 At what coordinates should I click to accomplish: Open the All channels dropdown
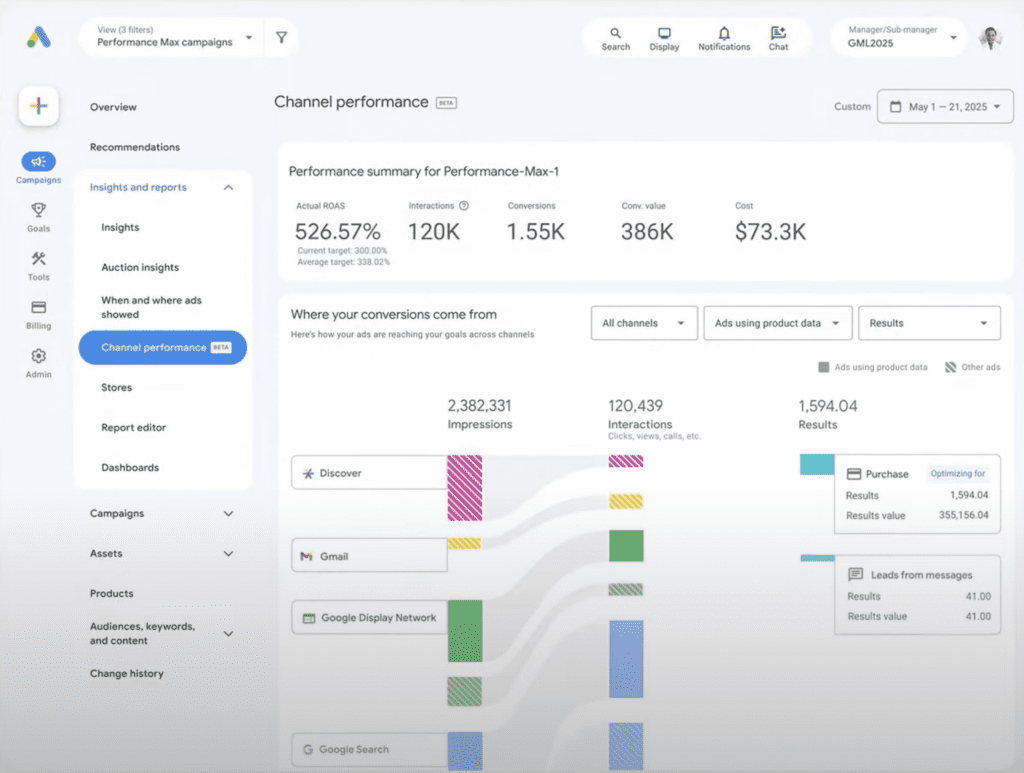tap(644, 323)
